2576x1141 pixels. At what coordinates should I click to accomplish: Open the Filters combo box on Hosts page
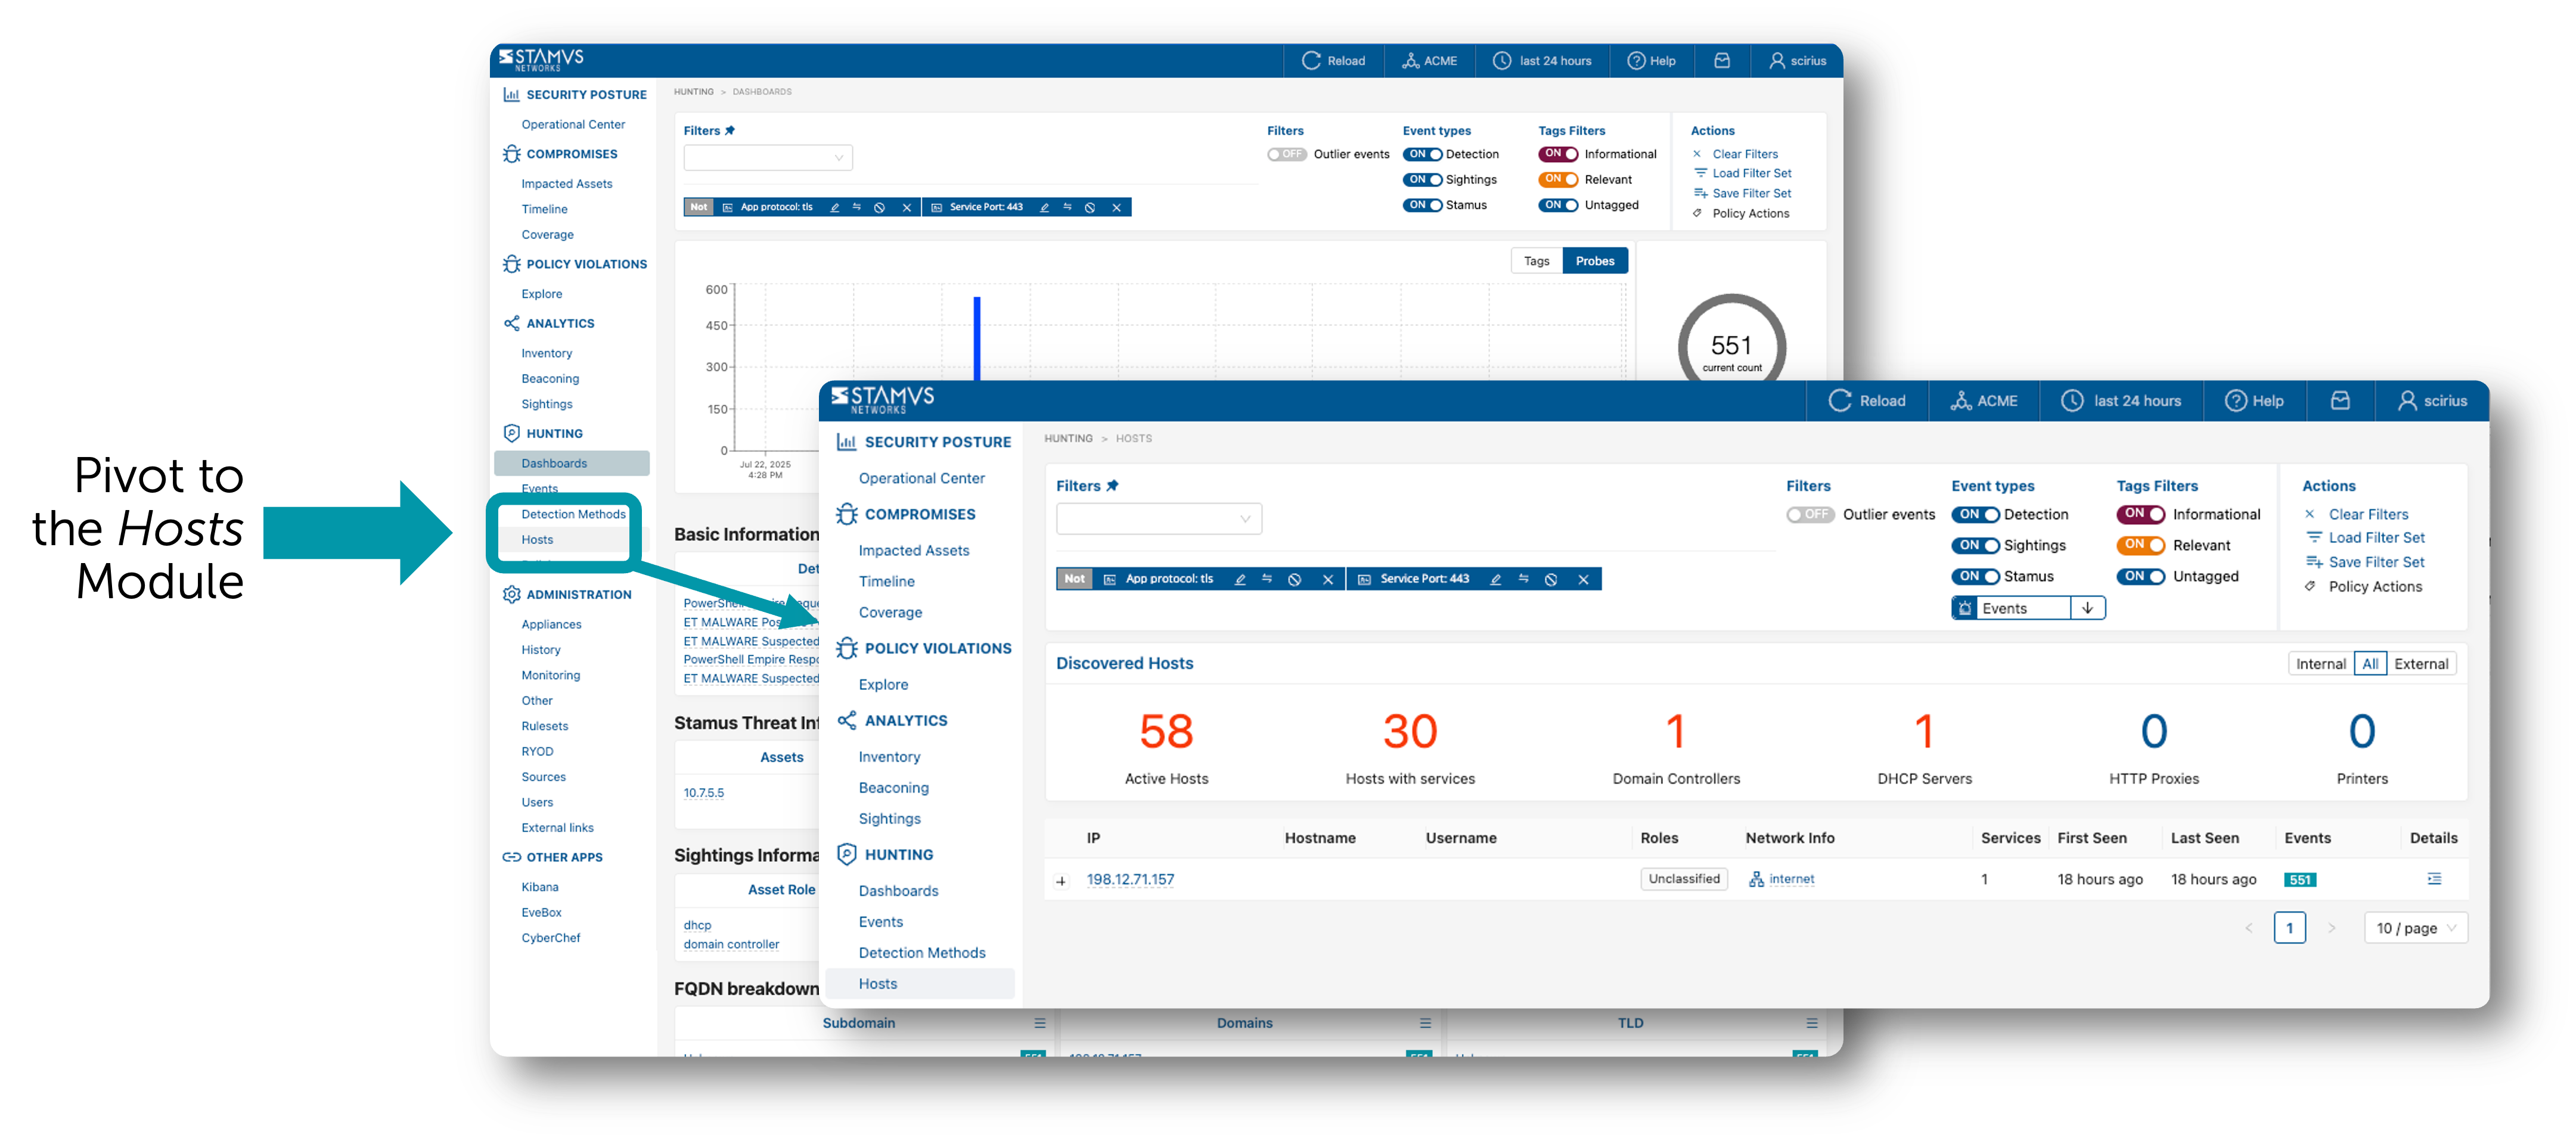[1158, 519]
